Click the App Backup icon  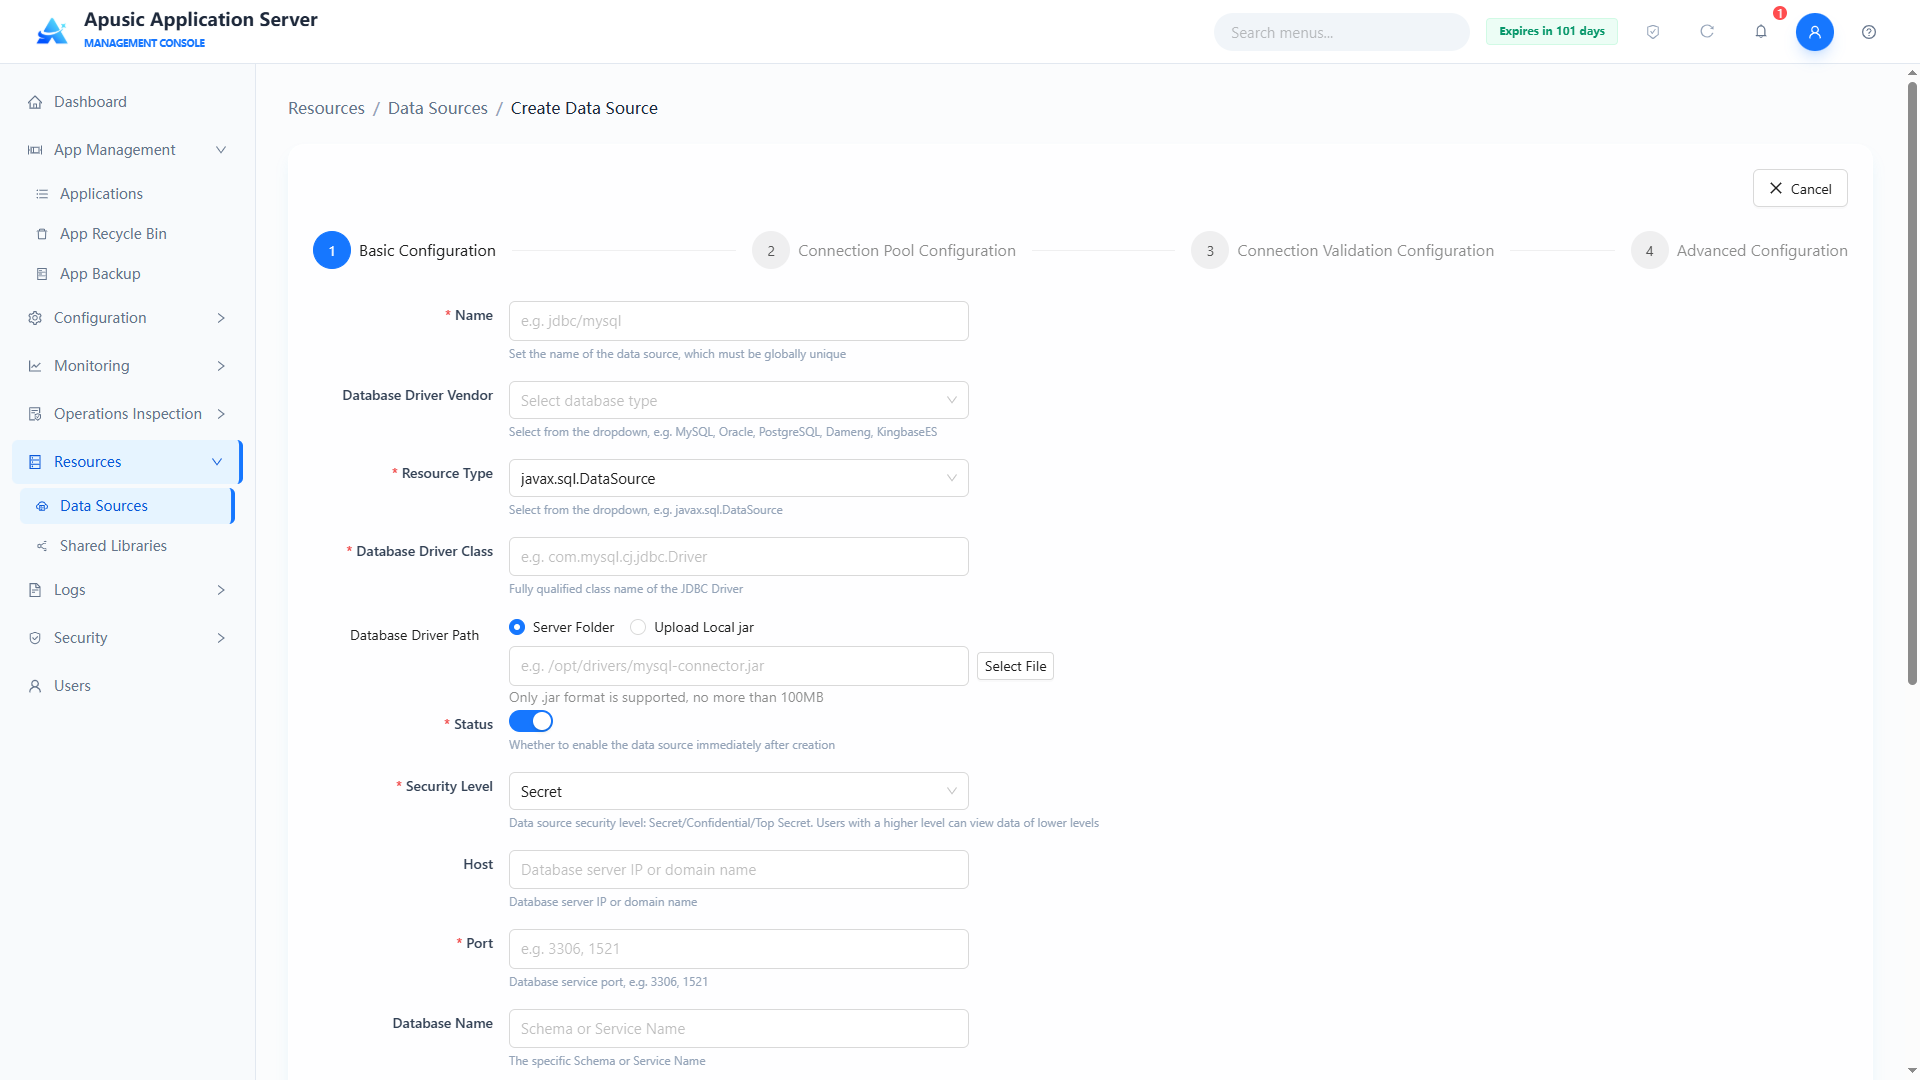(x=42, y=274)
